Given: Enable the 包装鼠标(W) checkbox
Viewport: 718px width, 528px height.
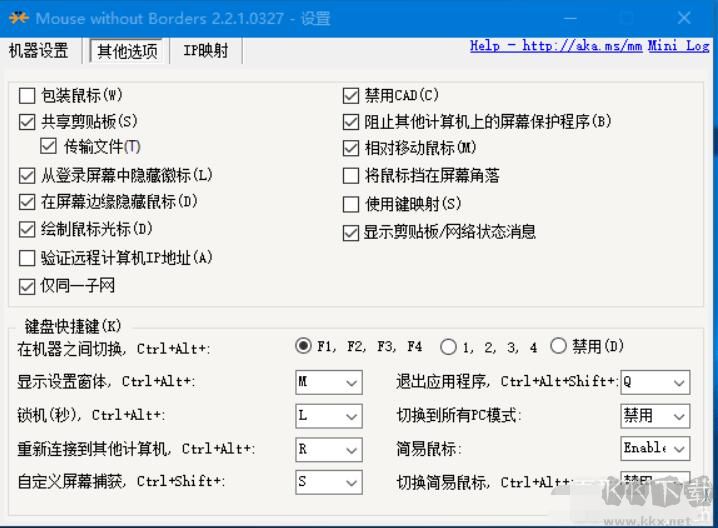Looking at the screenshot, I should point(27,96).
